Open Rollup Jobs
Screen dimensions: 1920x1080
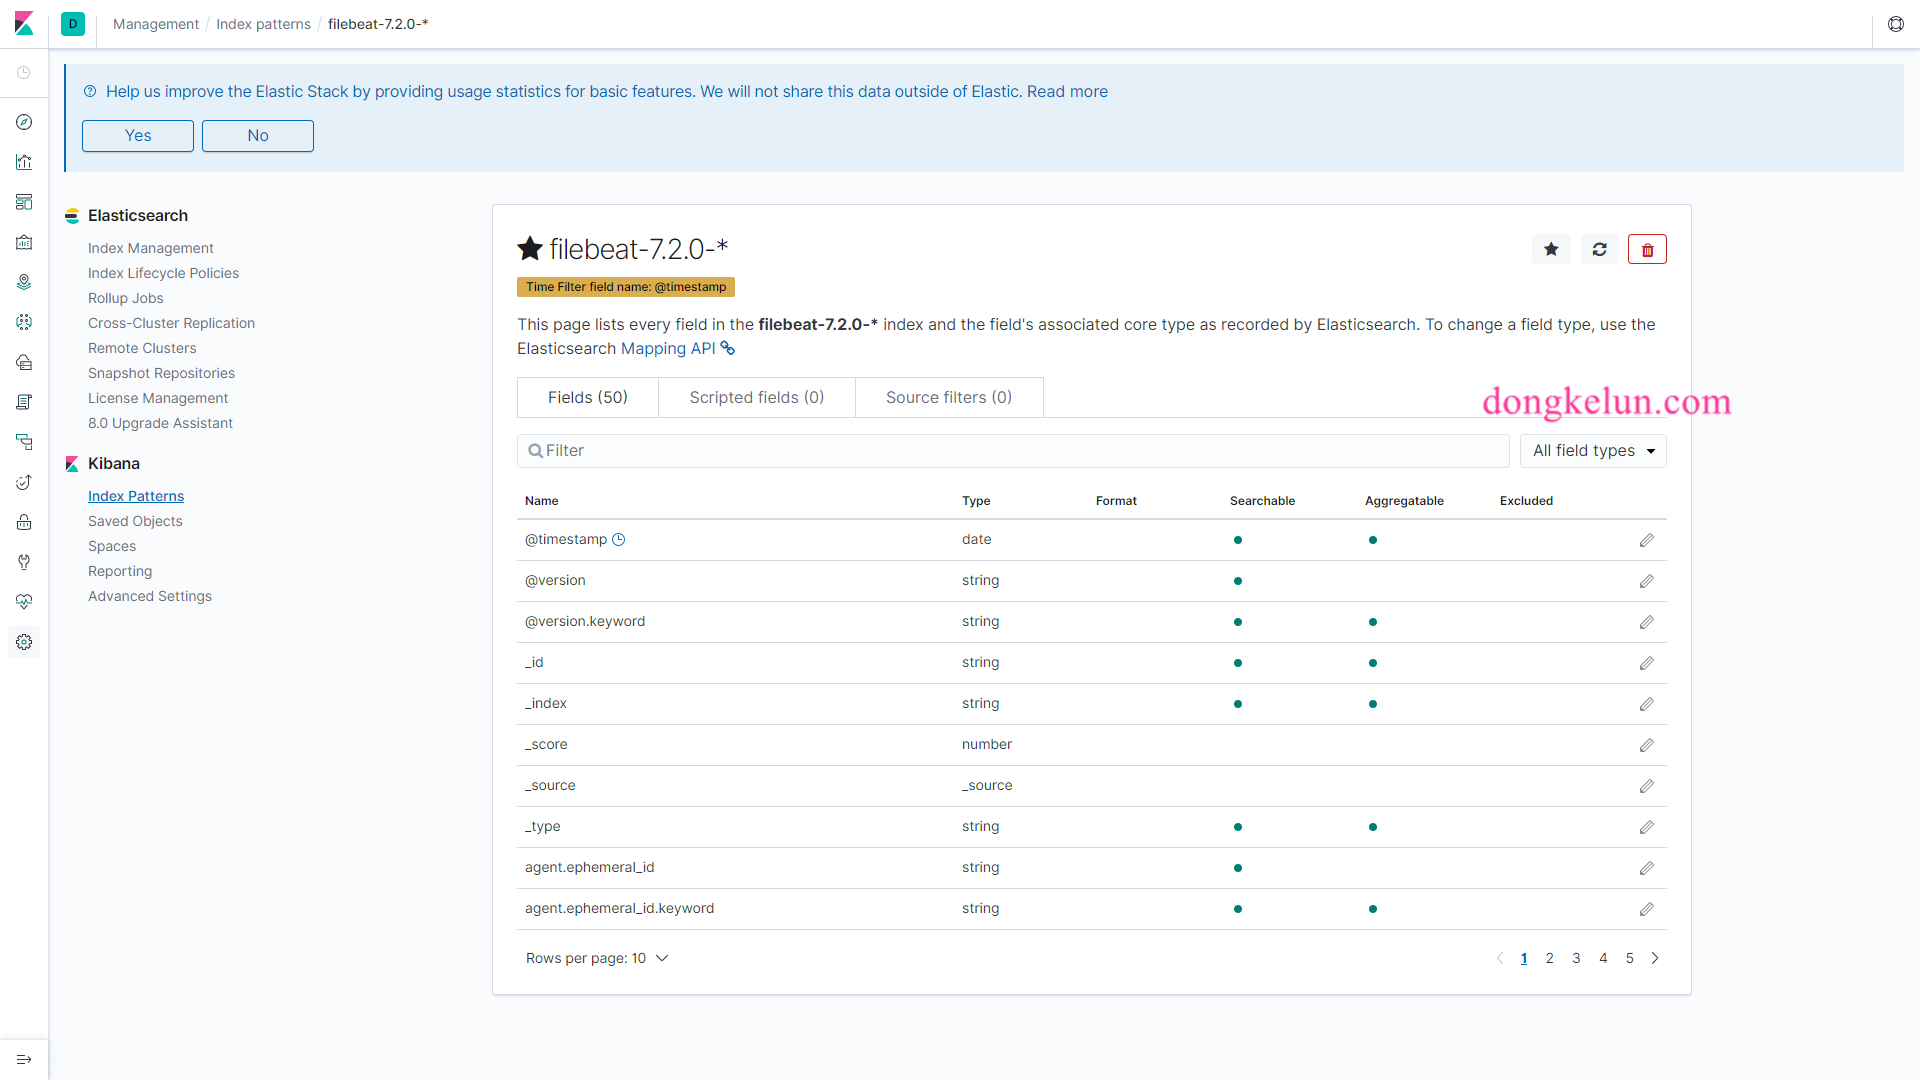[125, 298]
